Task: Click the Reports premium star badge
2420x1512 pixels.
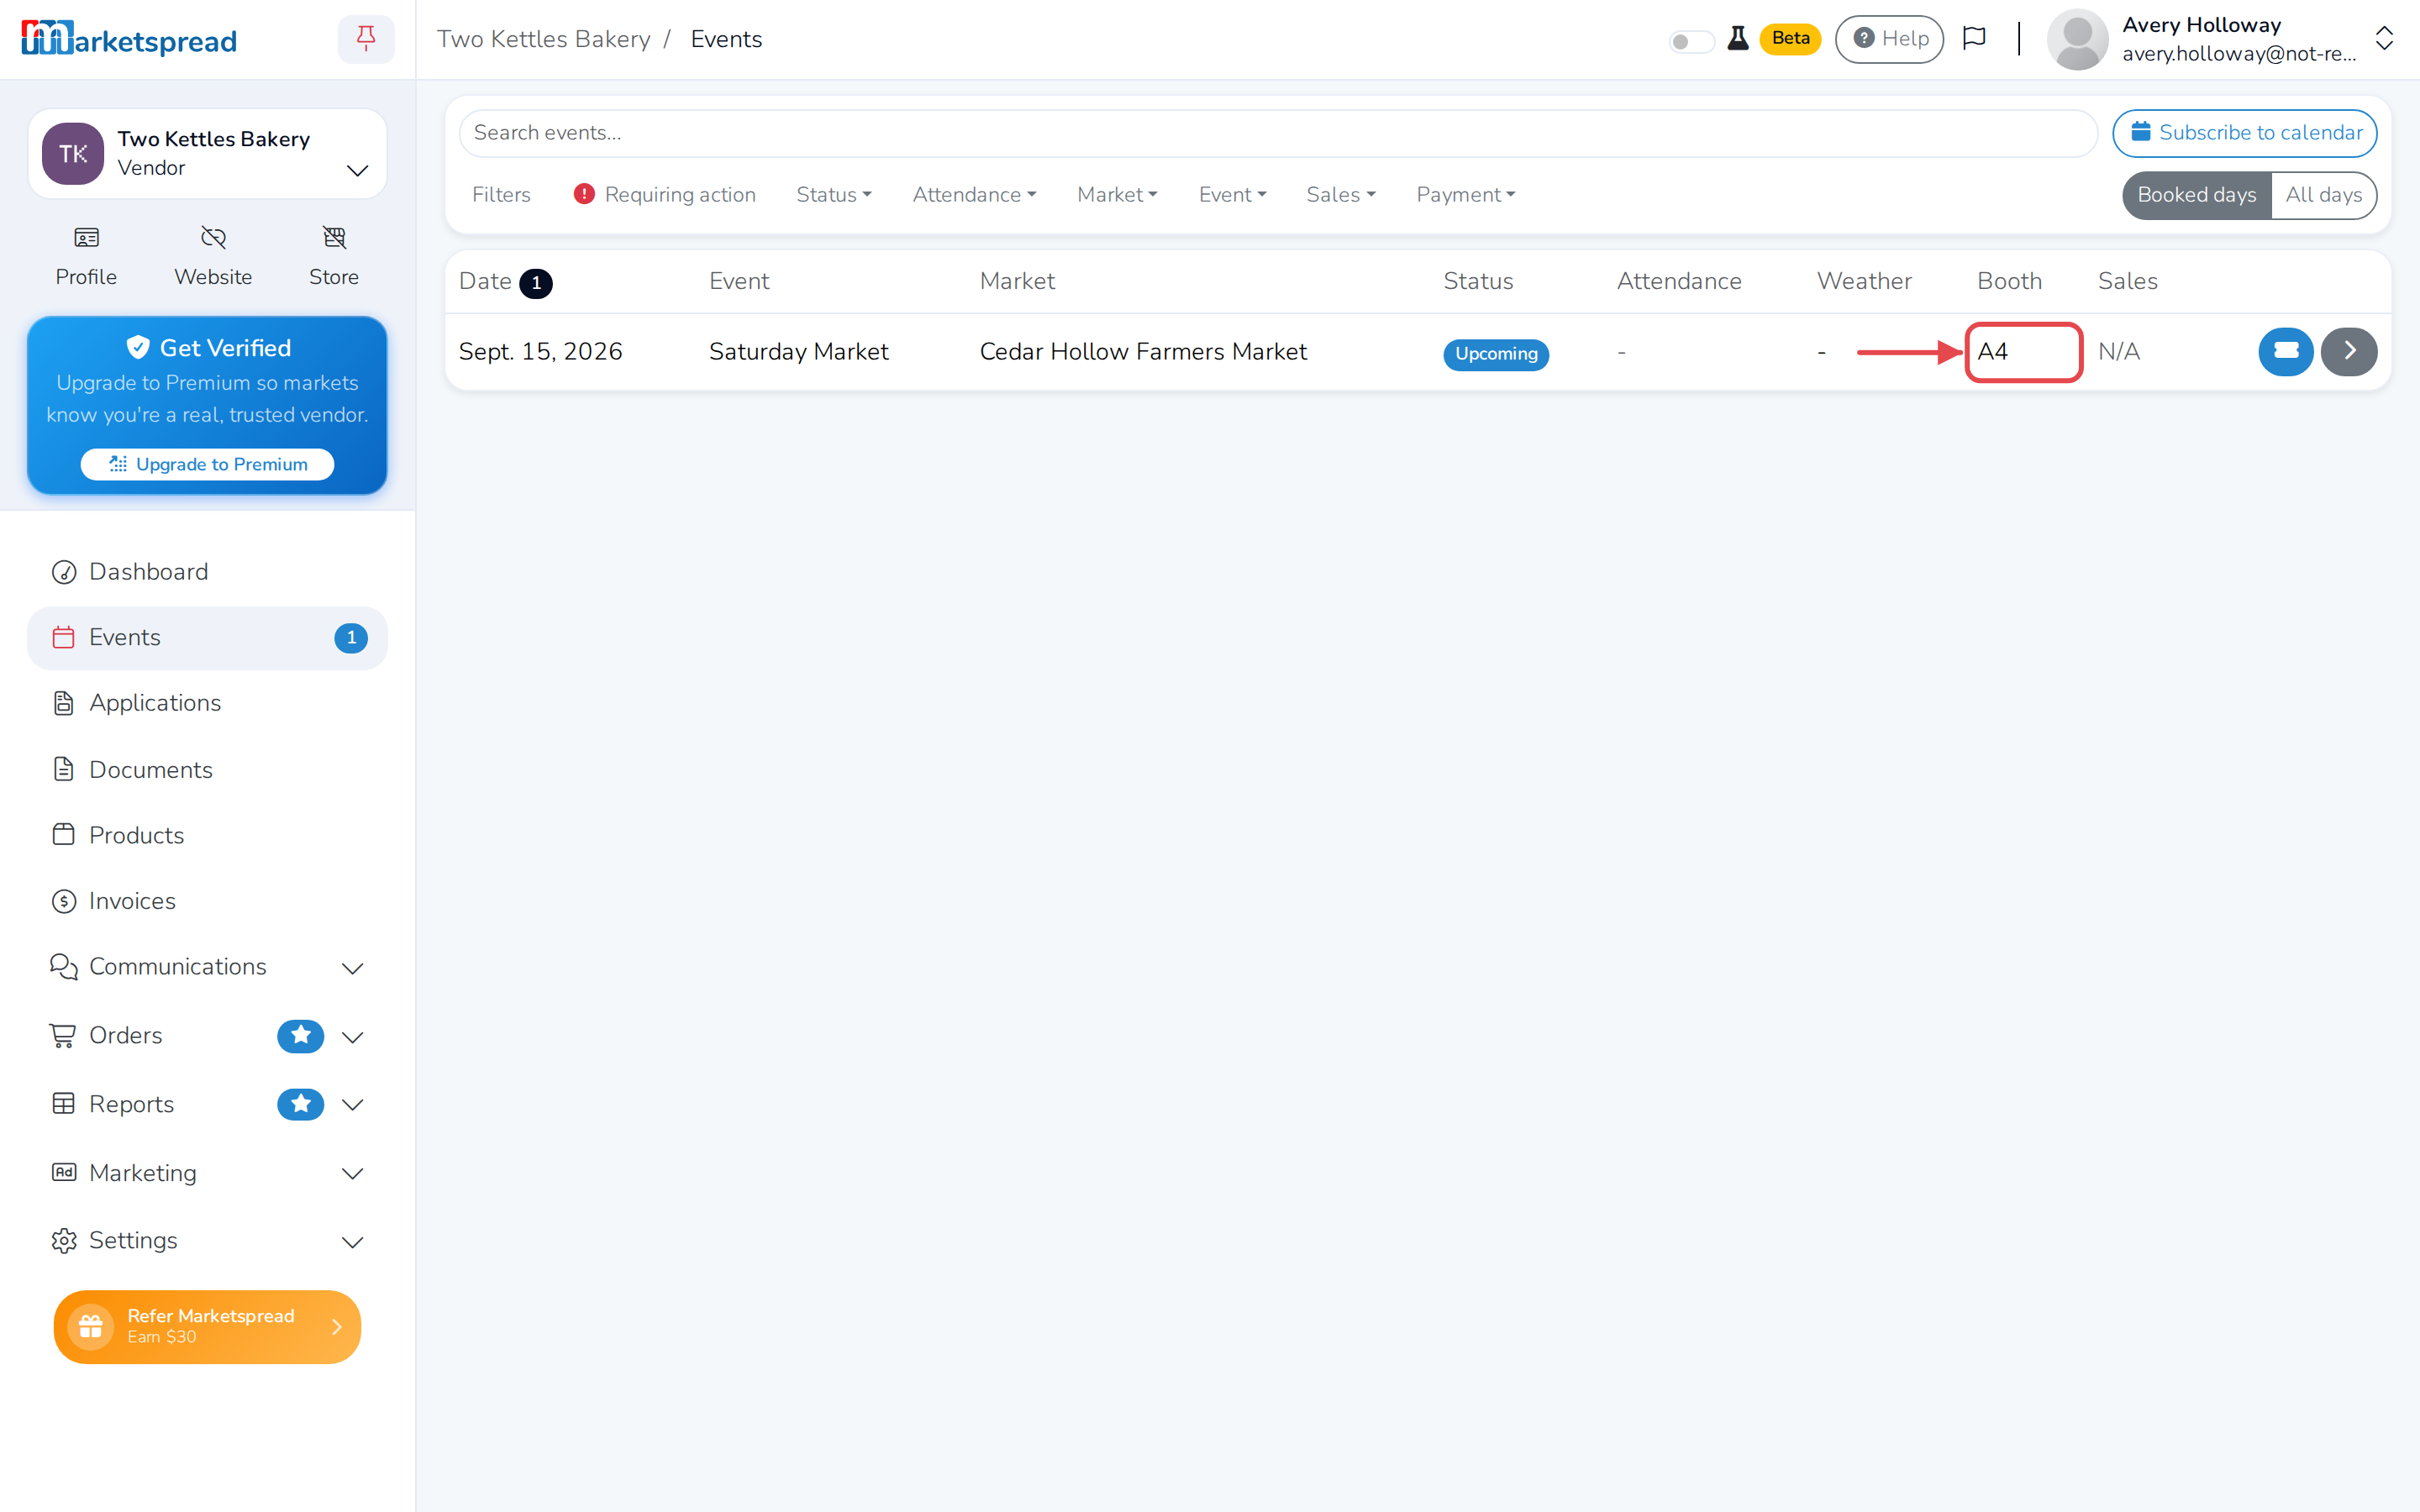Action: tap(300, 1104)
